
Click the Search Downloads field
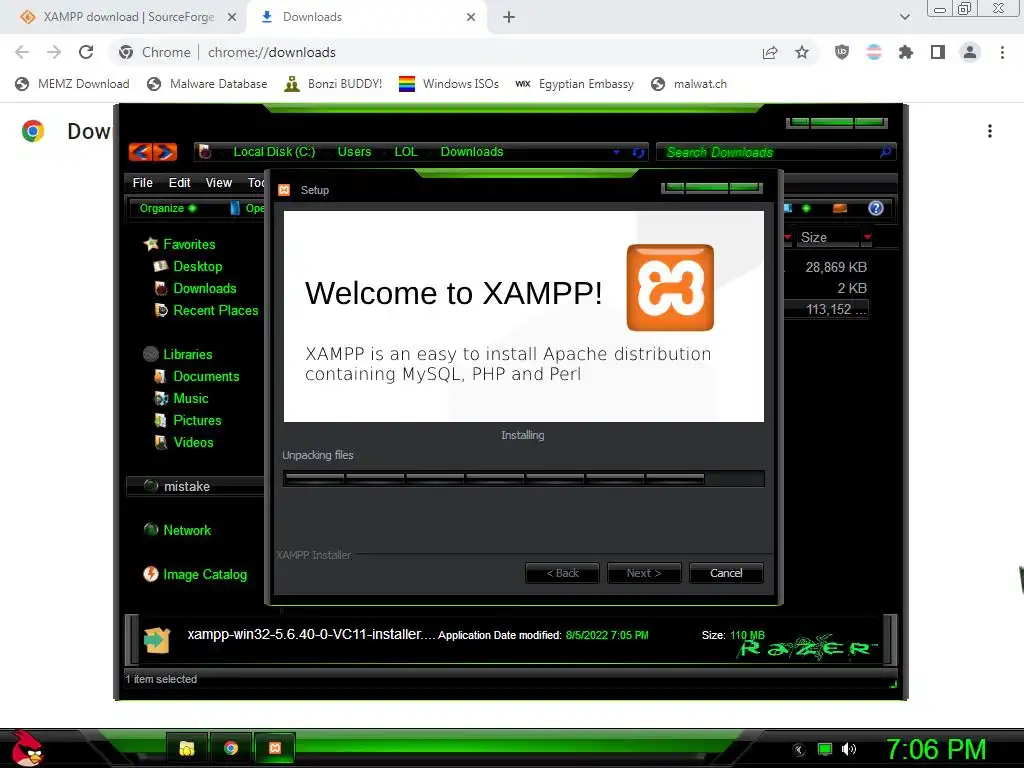776,152
